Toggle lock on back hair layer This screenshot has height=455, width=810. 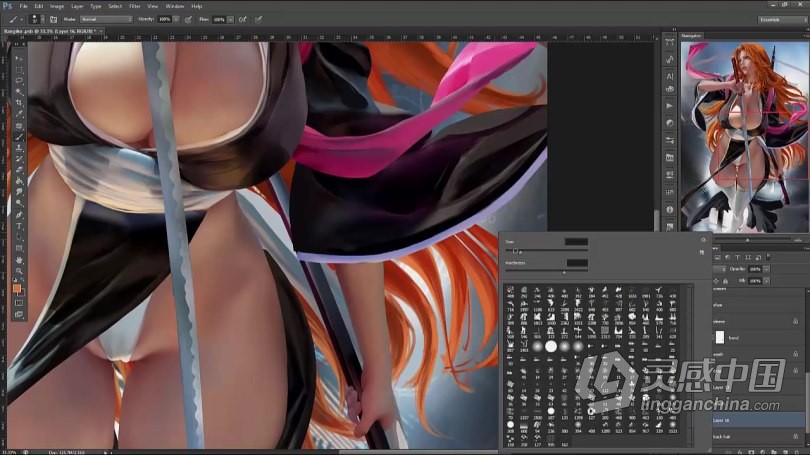(x=796, y=436)
